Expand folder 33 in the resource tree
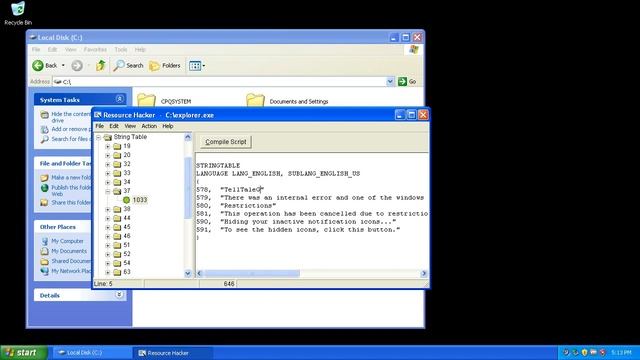The width and height of the screenshot is (640, 360). [107, 173]
